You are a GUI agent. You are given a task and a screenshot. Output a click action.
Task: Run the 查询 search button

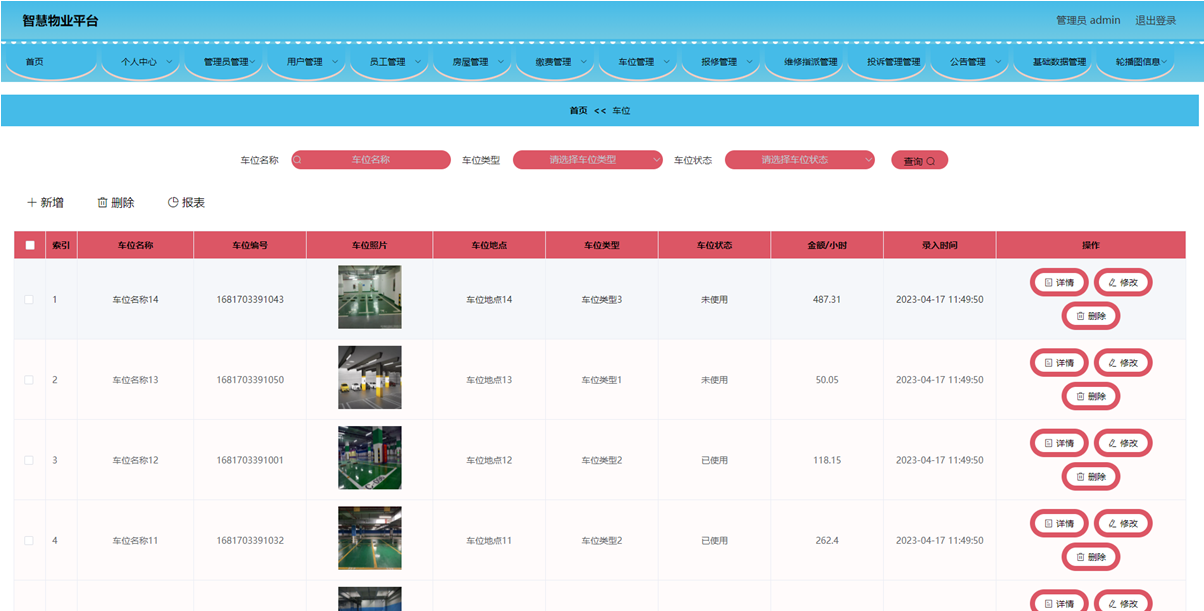(919, 160)
